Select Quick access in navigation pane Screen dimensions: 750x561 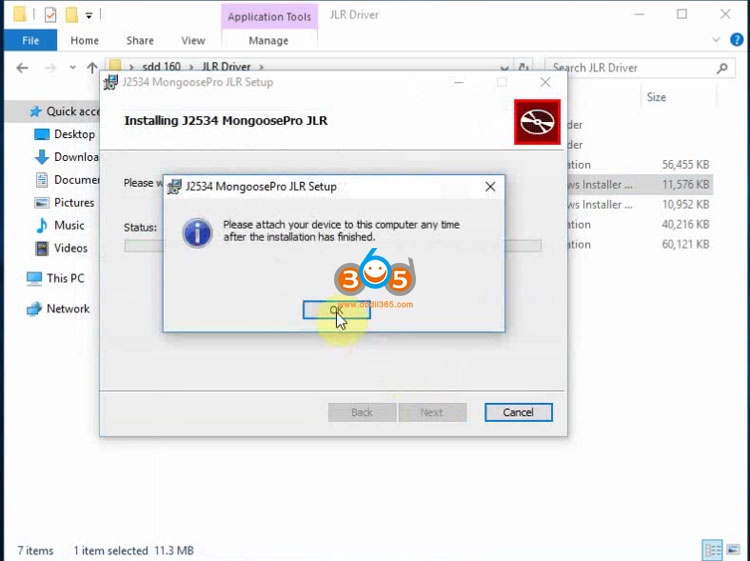click(x=65, y=111)
